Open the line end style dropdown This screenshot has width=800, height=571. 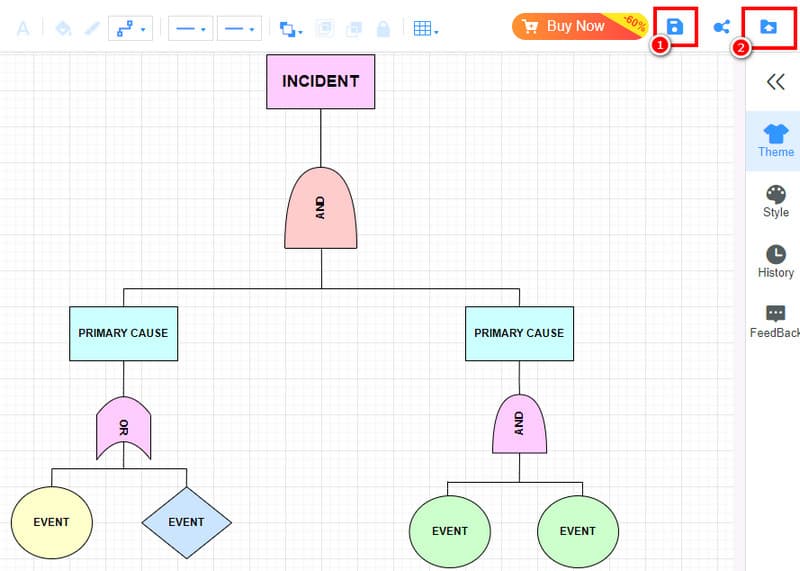[x=239, y=29]
